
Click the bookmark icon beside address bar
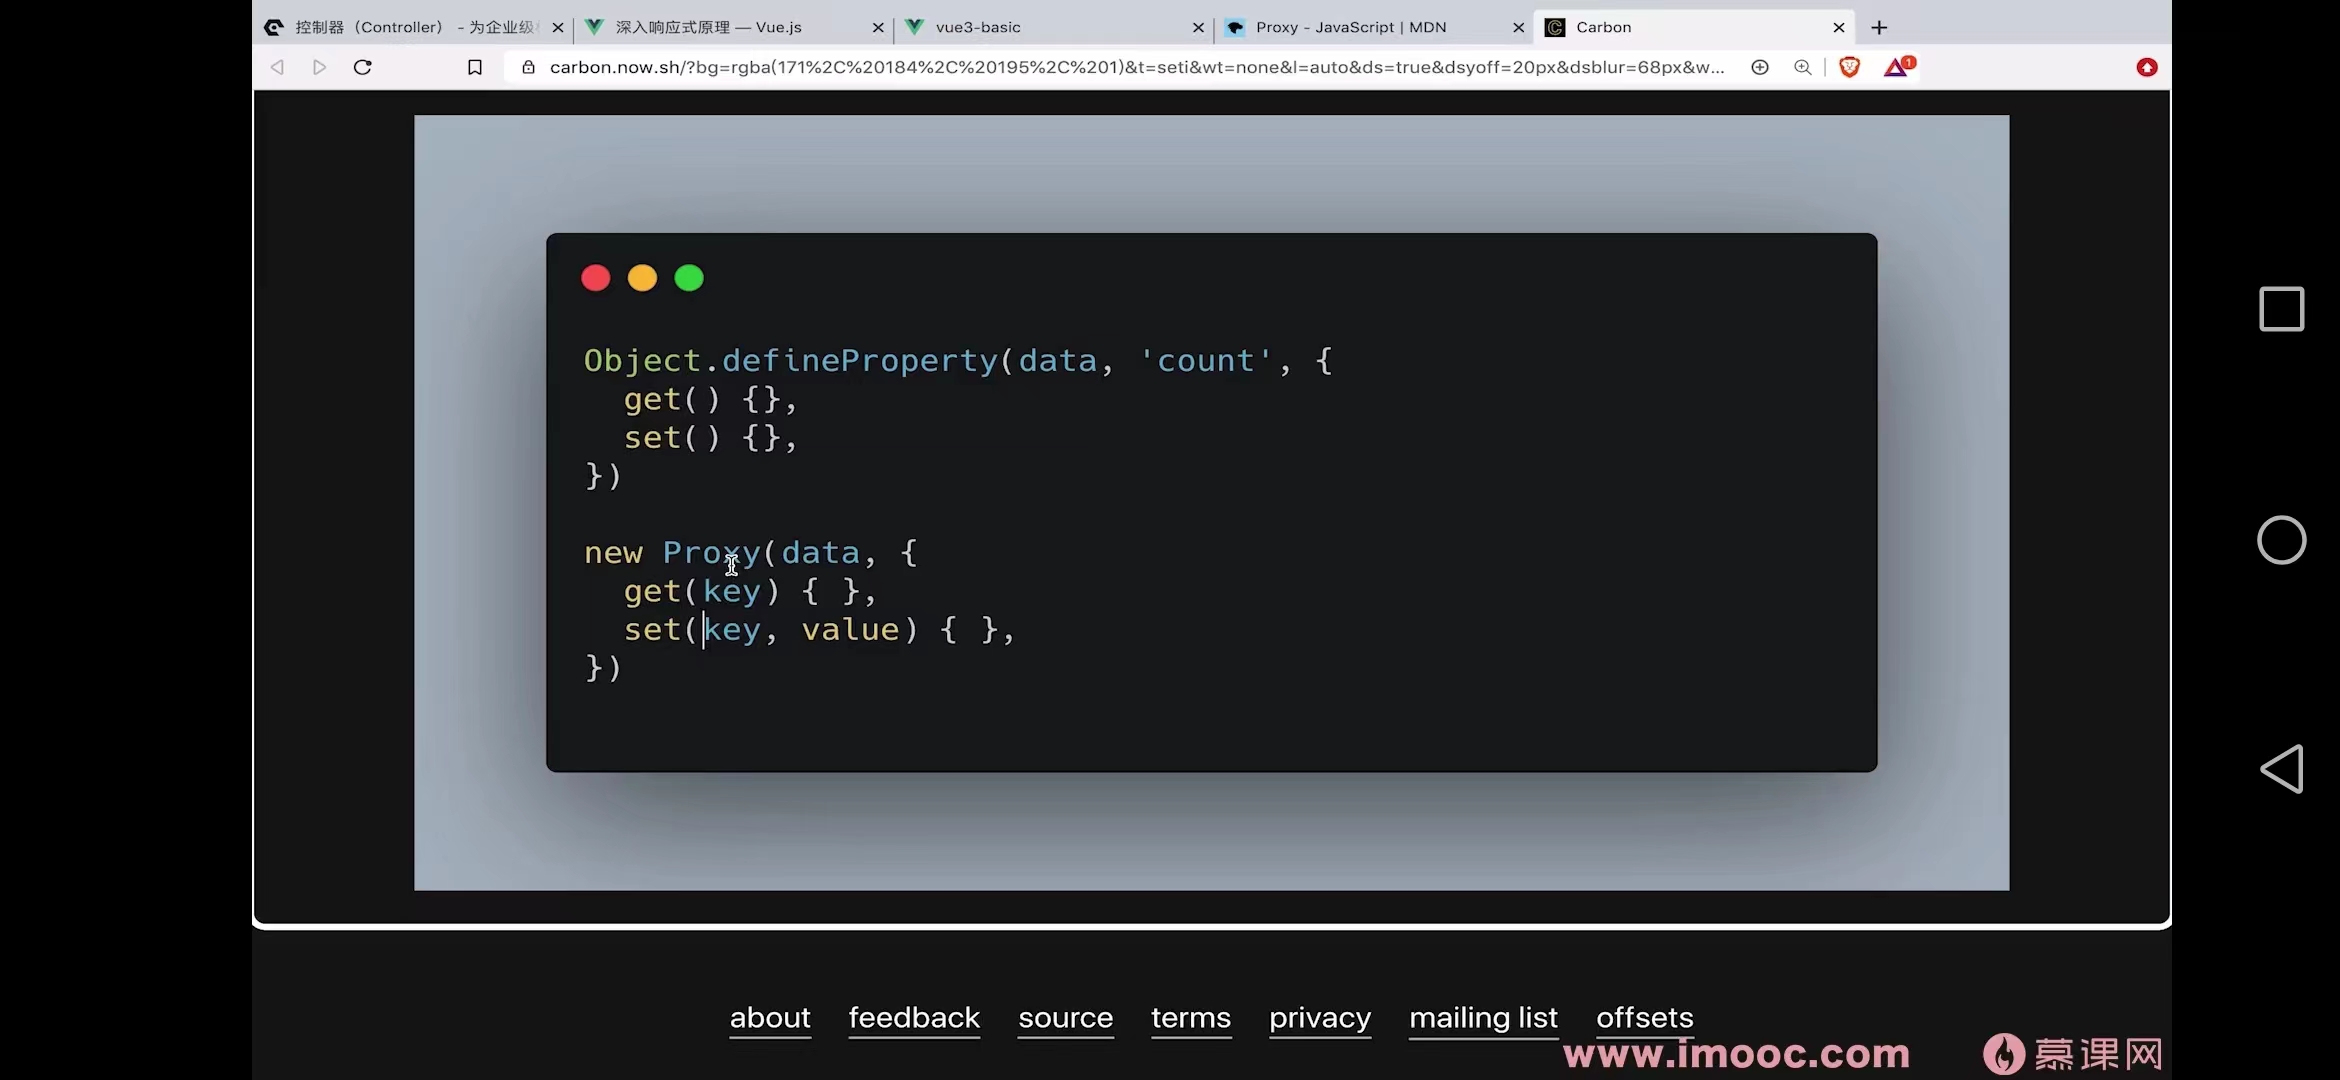pos(475,67)
